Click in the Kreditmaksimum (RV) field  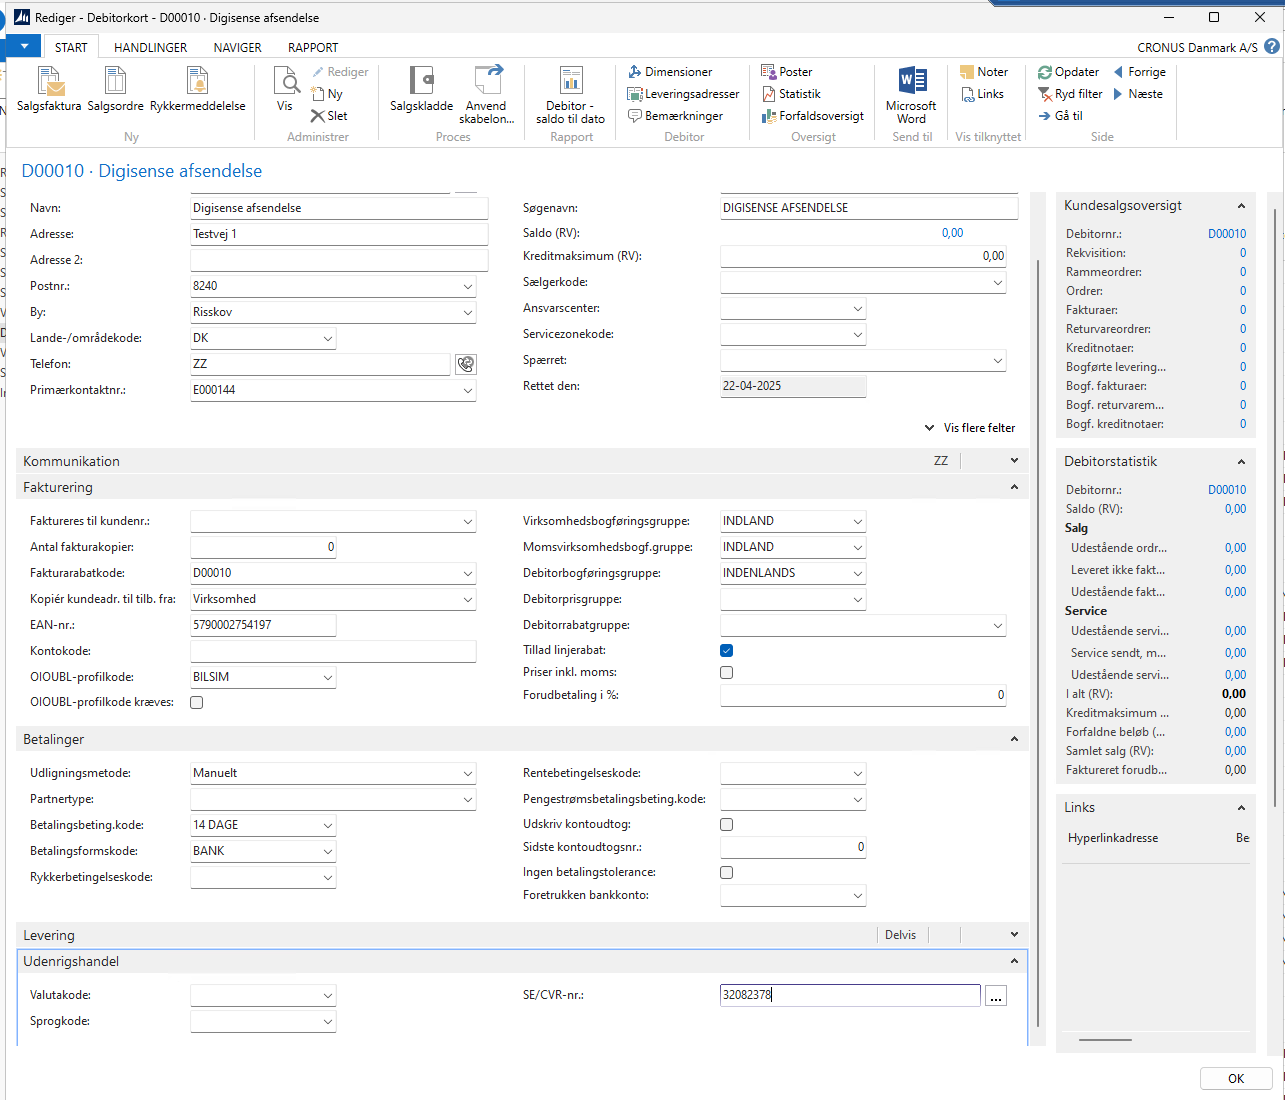click(x=863, y=256)
